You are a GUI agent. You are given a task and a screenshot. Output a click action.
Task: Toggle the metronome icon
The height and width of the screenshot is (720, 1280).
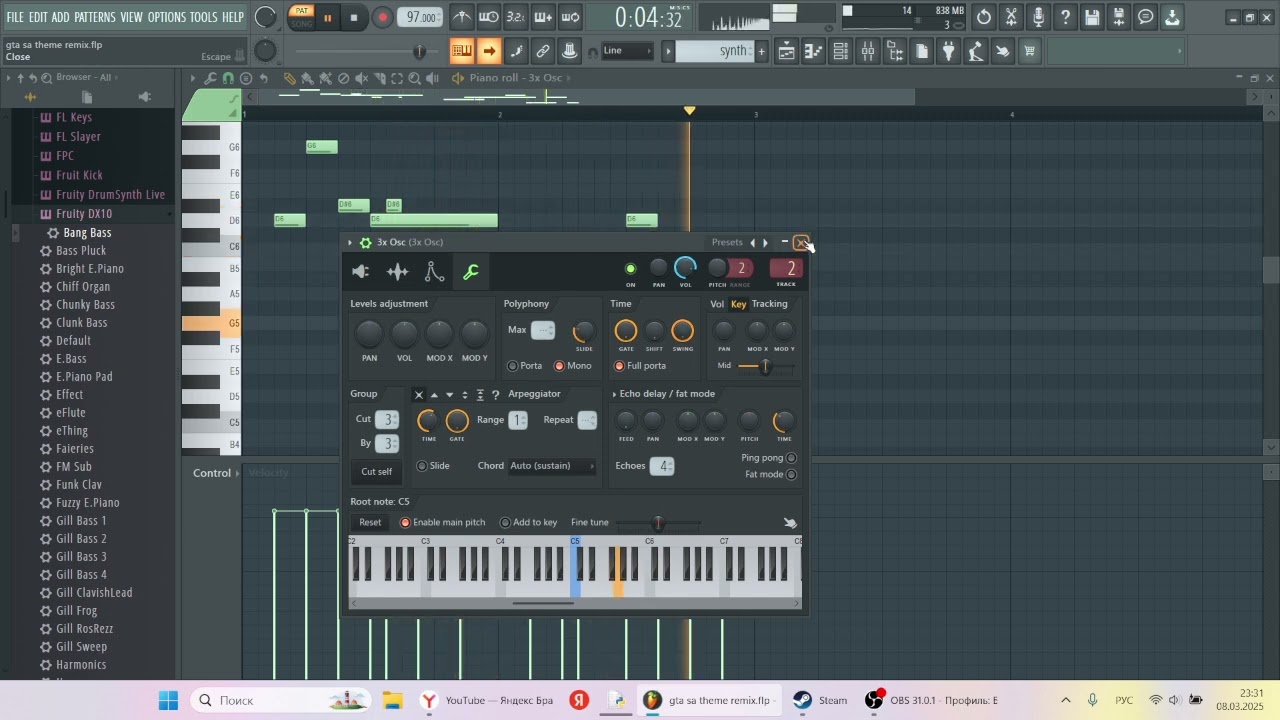coord(462,17)
